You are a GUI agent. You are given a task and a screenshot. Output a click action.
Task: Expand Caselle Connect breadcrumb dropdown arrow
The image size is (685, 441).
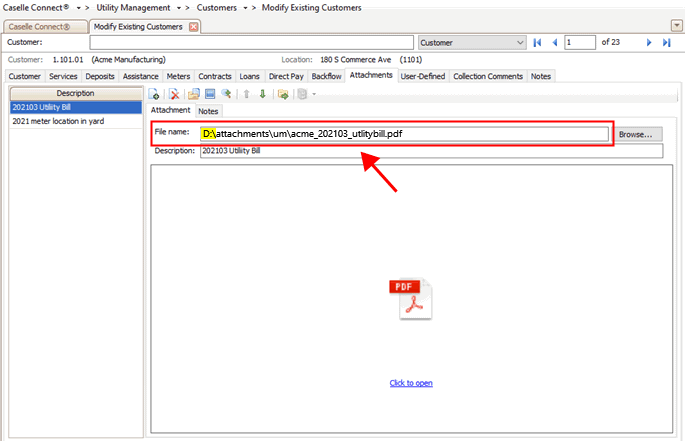[x=79, y=8]
